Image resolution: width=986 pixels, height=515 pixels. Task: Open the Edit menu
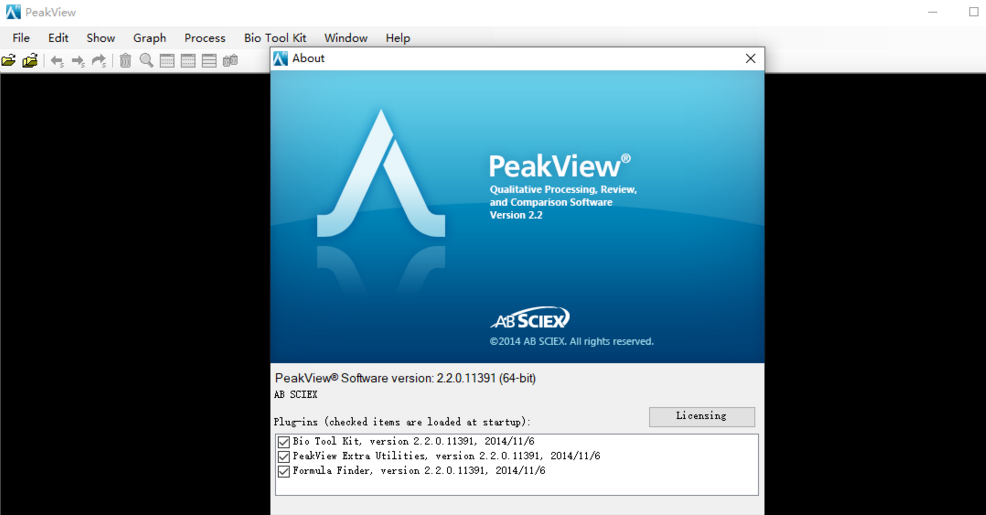(58, 38)
